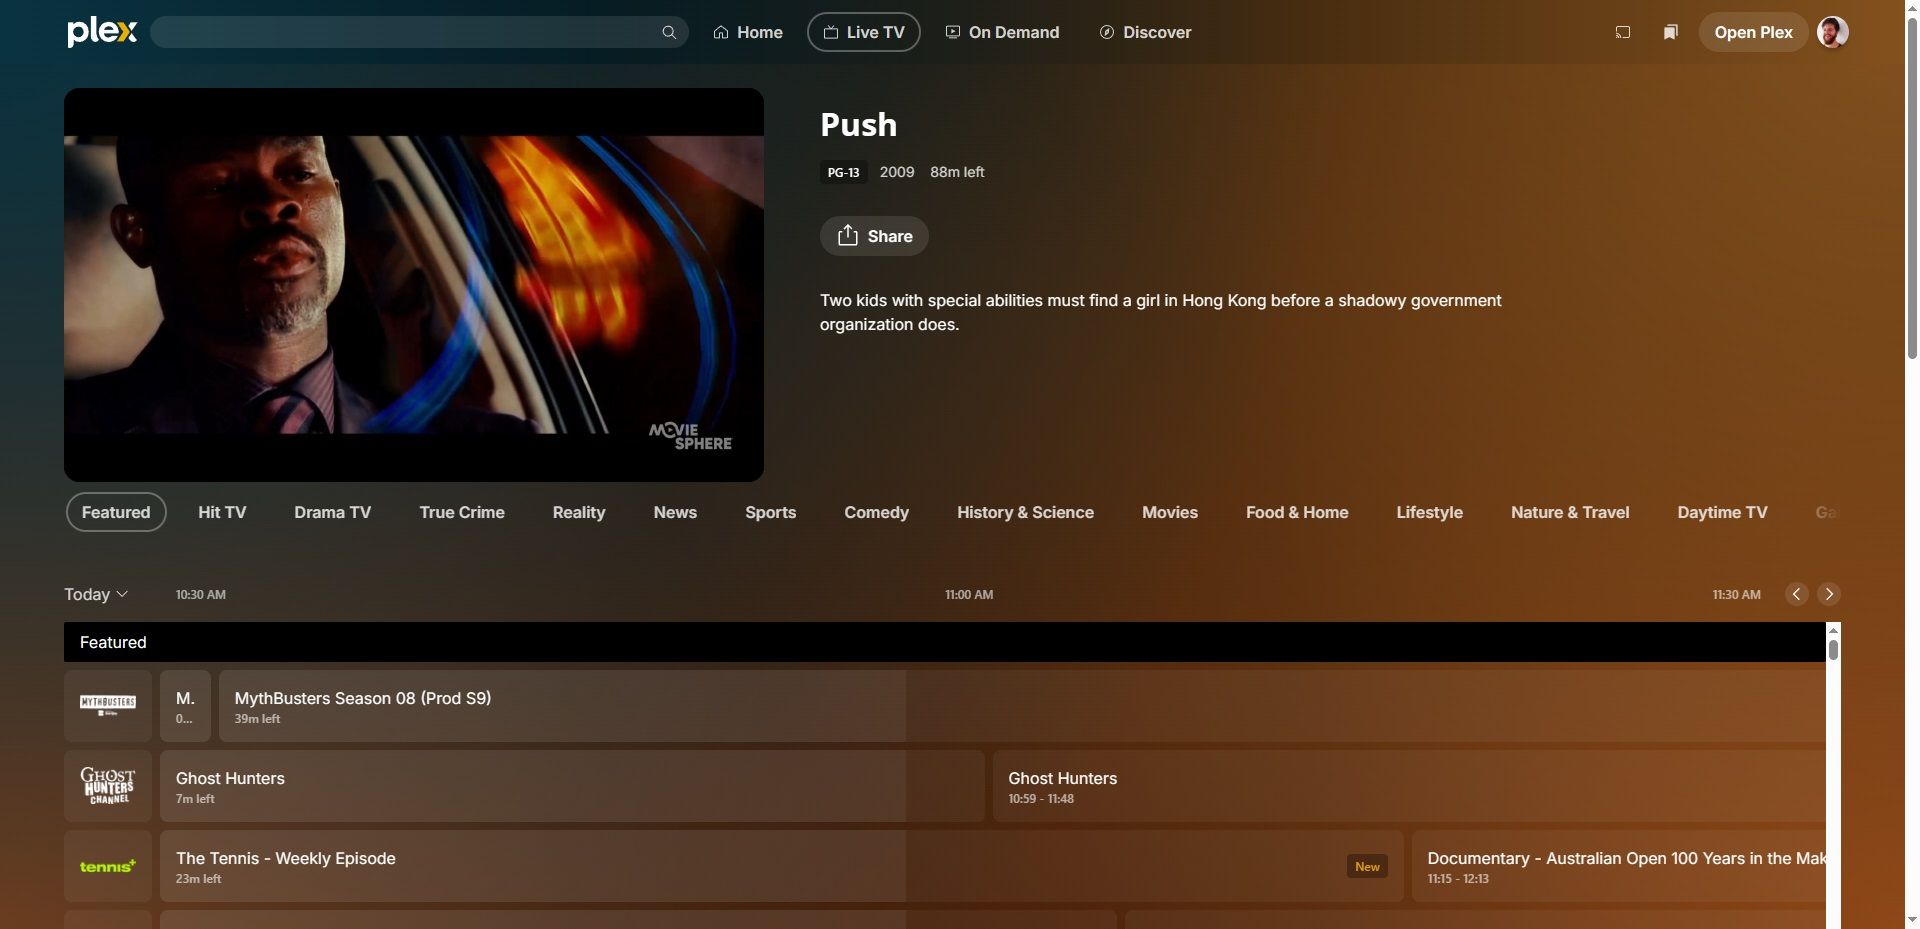Open the On Demand section
This screenshot has height=929, width=1920.
point(1002,32)
